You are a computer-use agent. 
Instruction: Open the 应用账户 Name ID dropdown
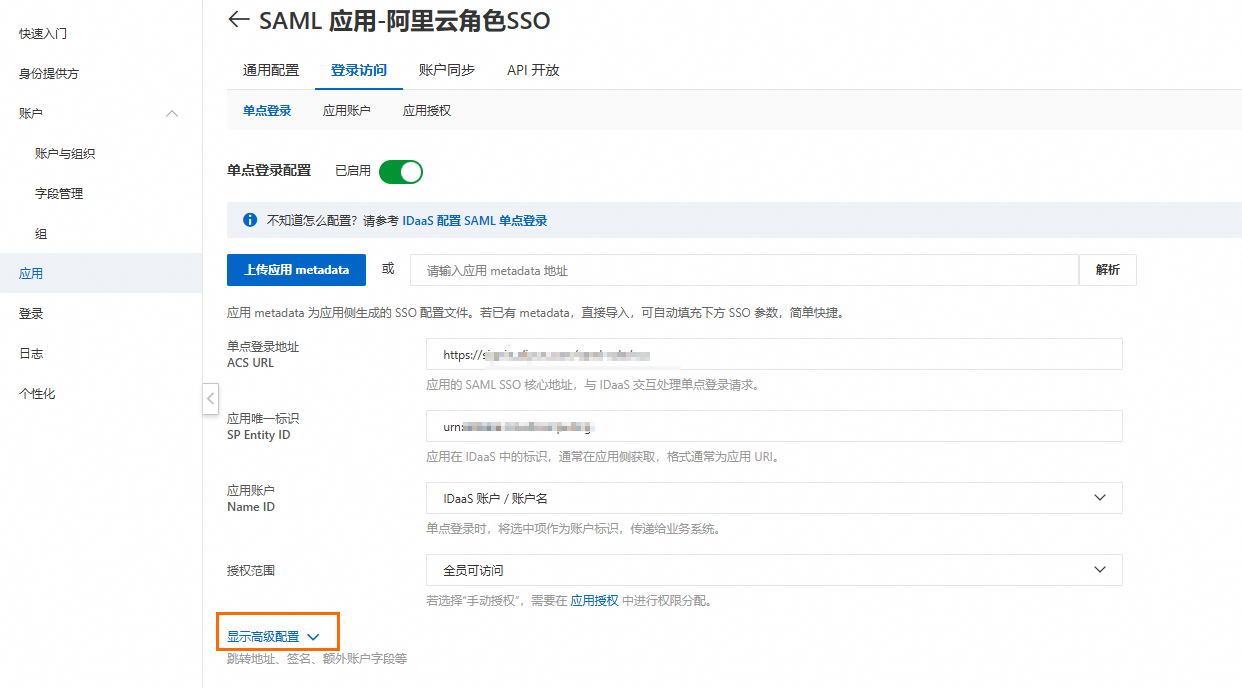[x=774, y=498]
